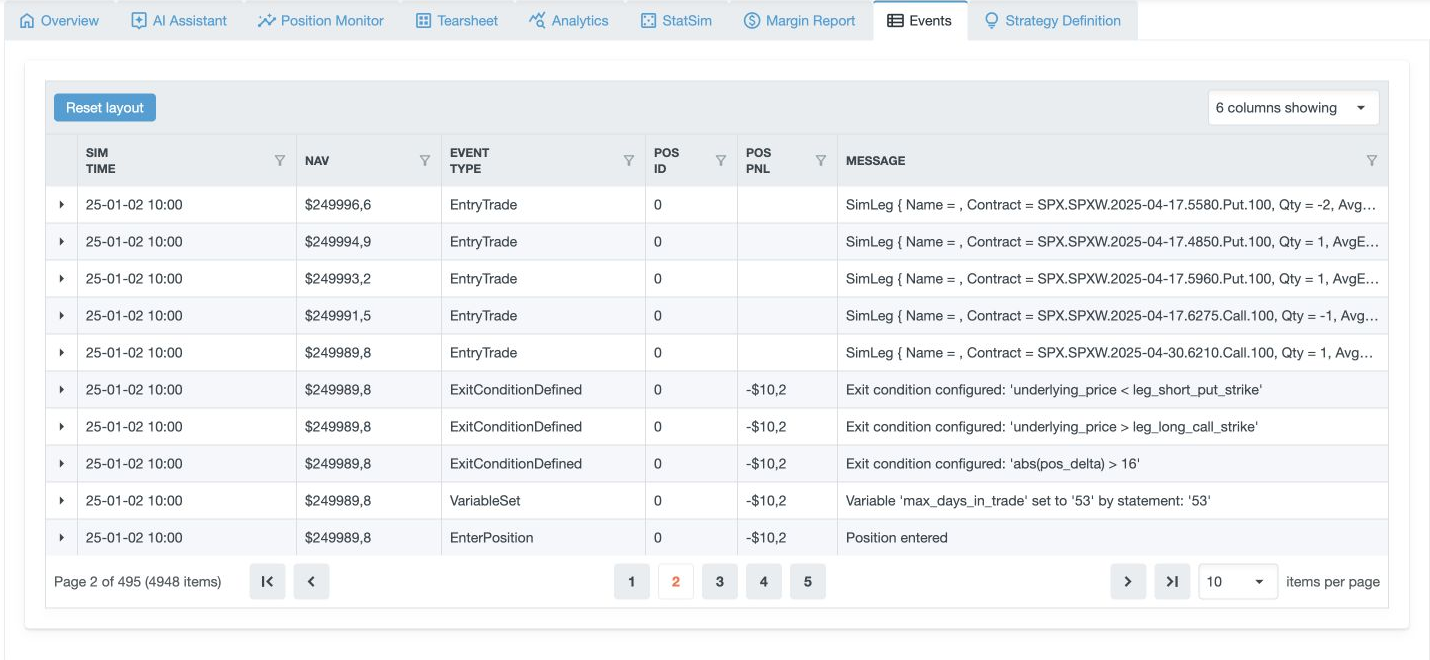Open the Analytics tab

[x=568, y=20]
